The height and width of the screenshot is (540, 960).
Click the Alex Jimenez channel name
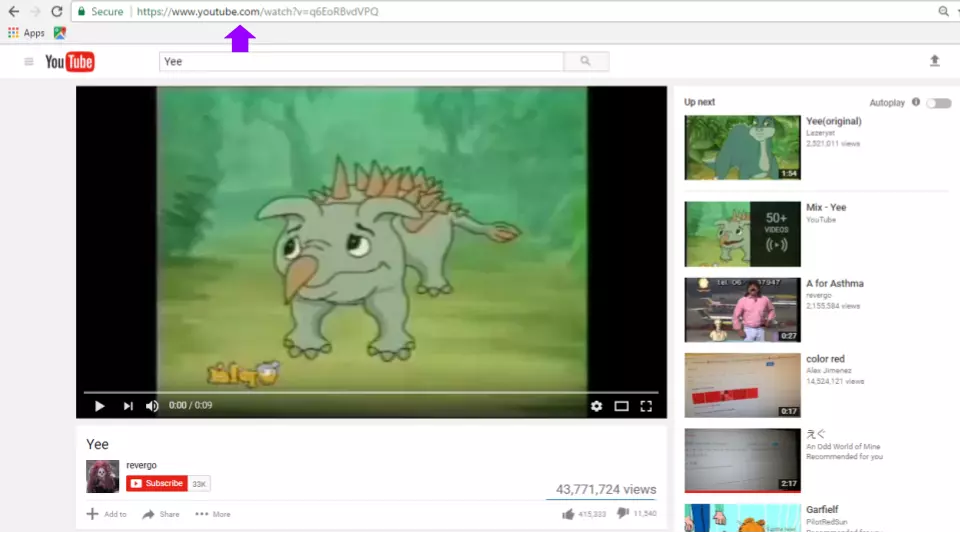(828, 370)
